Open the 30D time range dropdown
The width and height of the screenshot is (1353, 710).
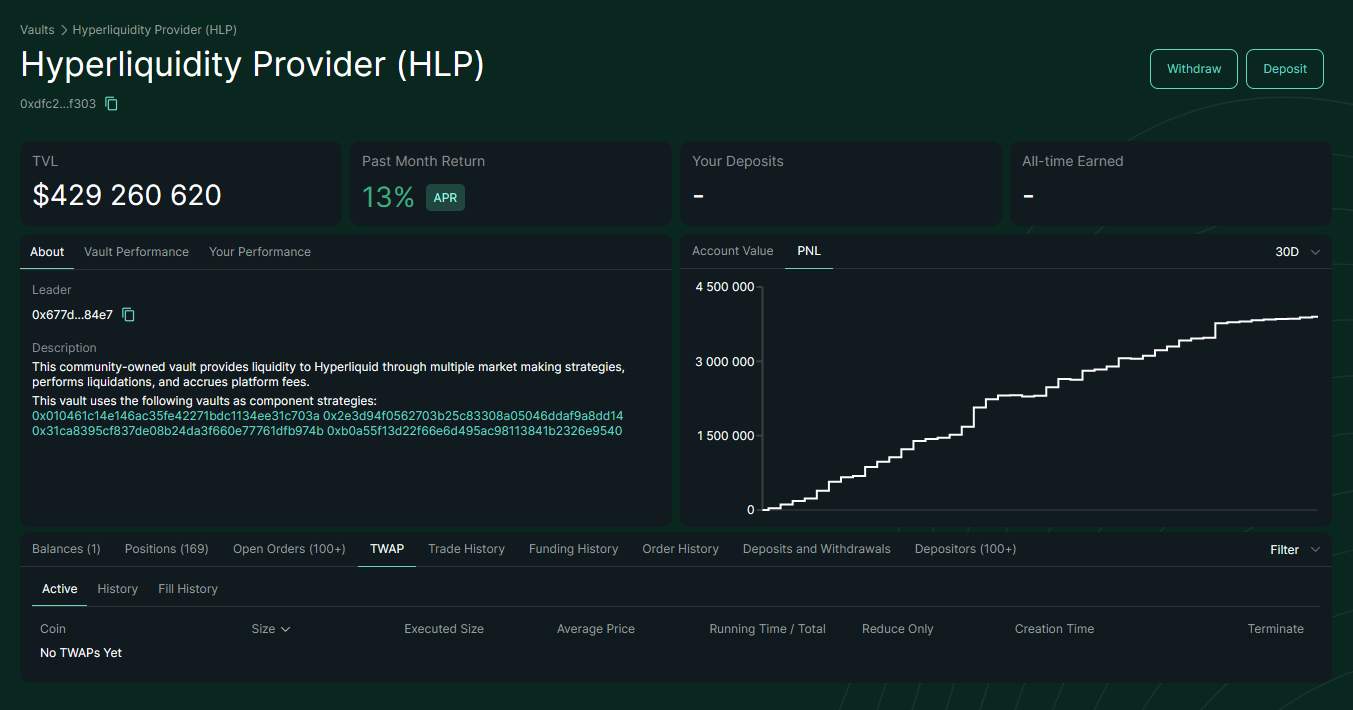[1297, 252]
